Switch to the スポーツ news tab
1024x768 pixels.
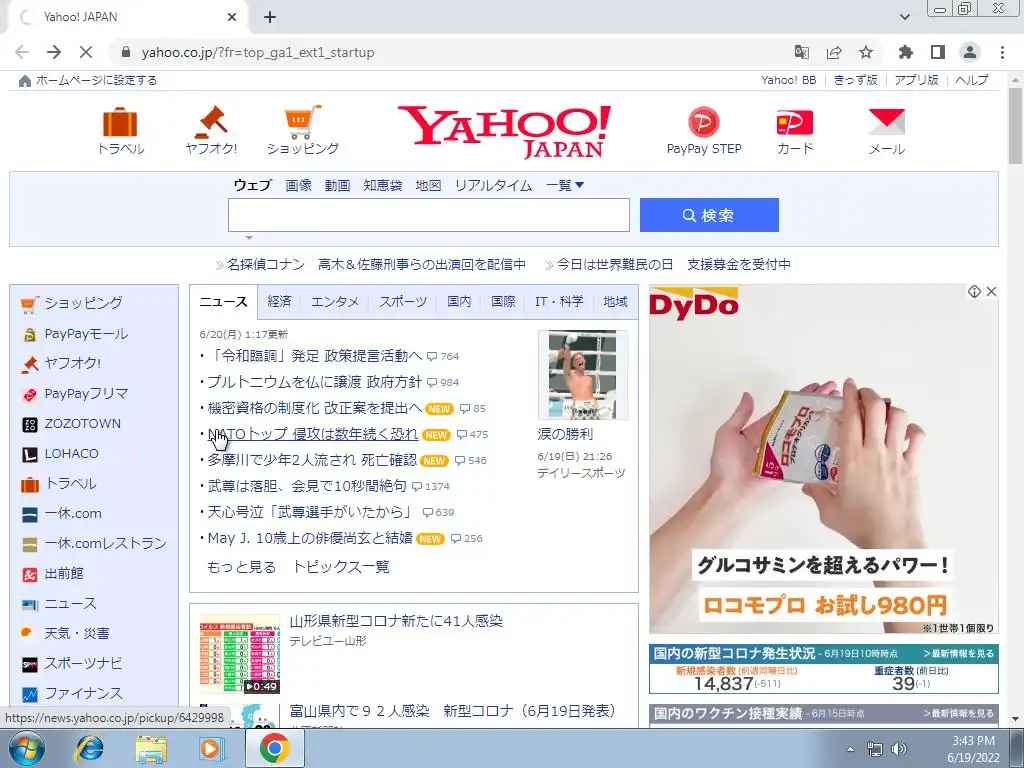click(403, 301)
